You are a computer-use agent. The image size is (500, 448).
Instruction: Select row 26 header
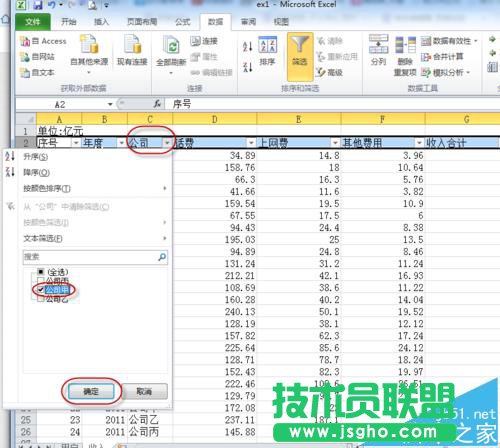[x=26, y=432]
